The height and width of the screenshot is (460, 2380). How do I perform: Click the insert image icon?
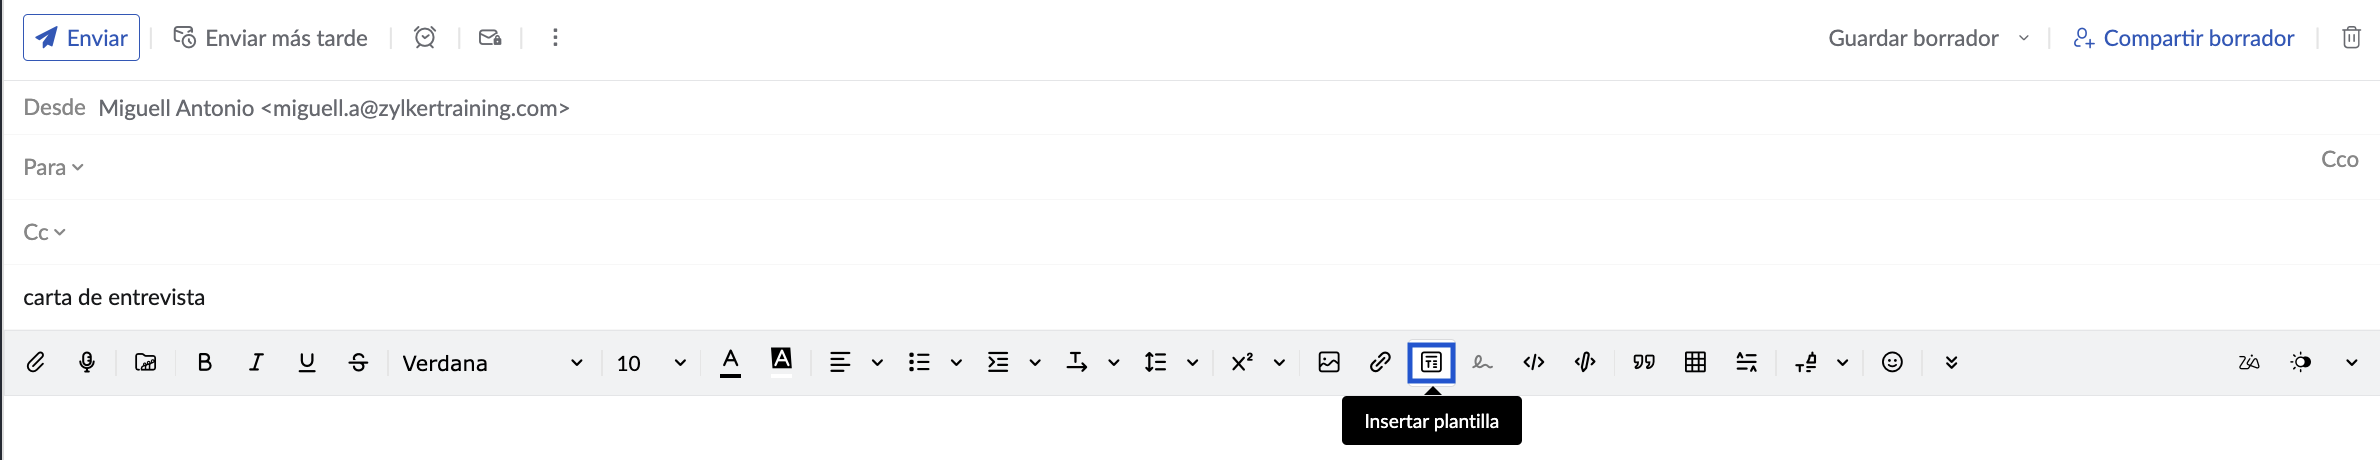(1329, 363)
